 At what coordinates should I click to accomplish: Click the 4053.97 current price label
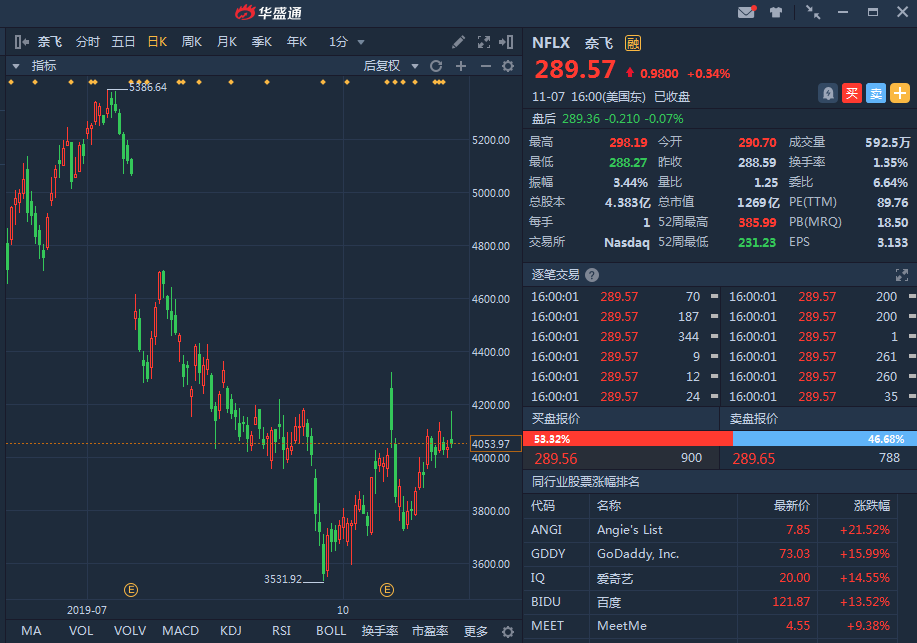tap(495, 443)
